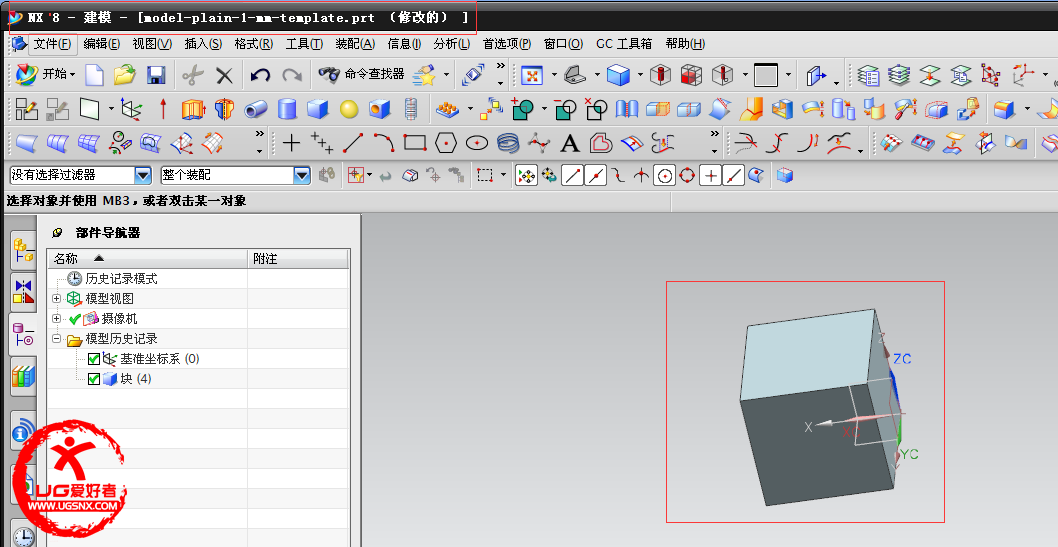Toggle Arc Center snap option
1058x547 pixels.
click(x=665, y=176)
